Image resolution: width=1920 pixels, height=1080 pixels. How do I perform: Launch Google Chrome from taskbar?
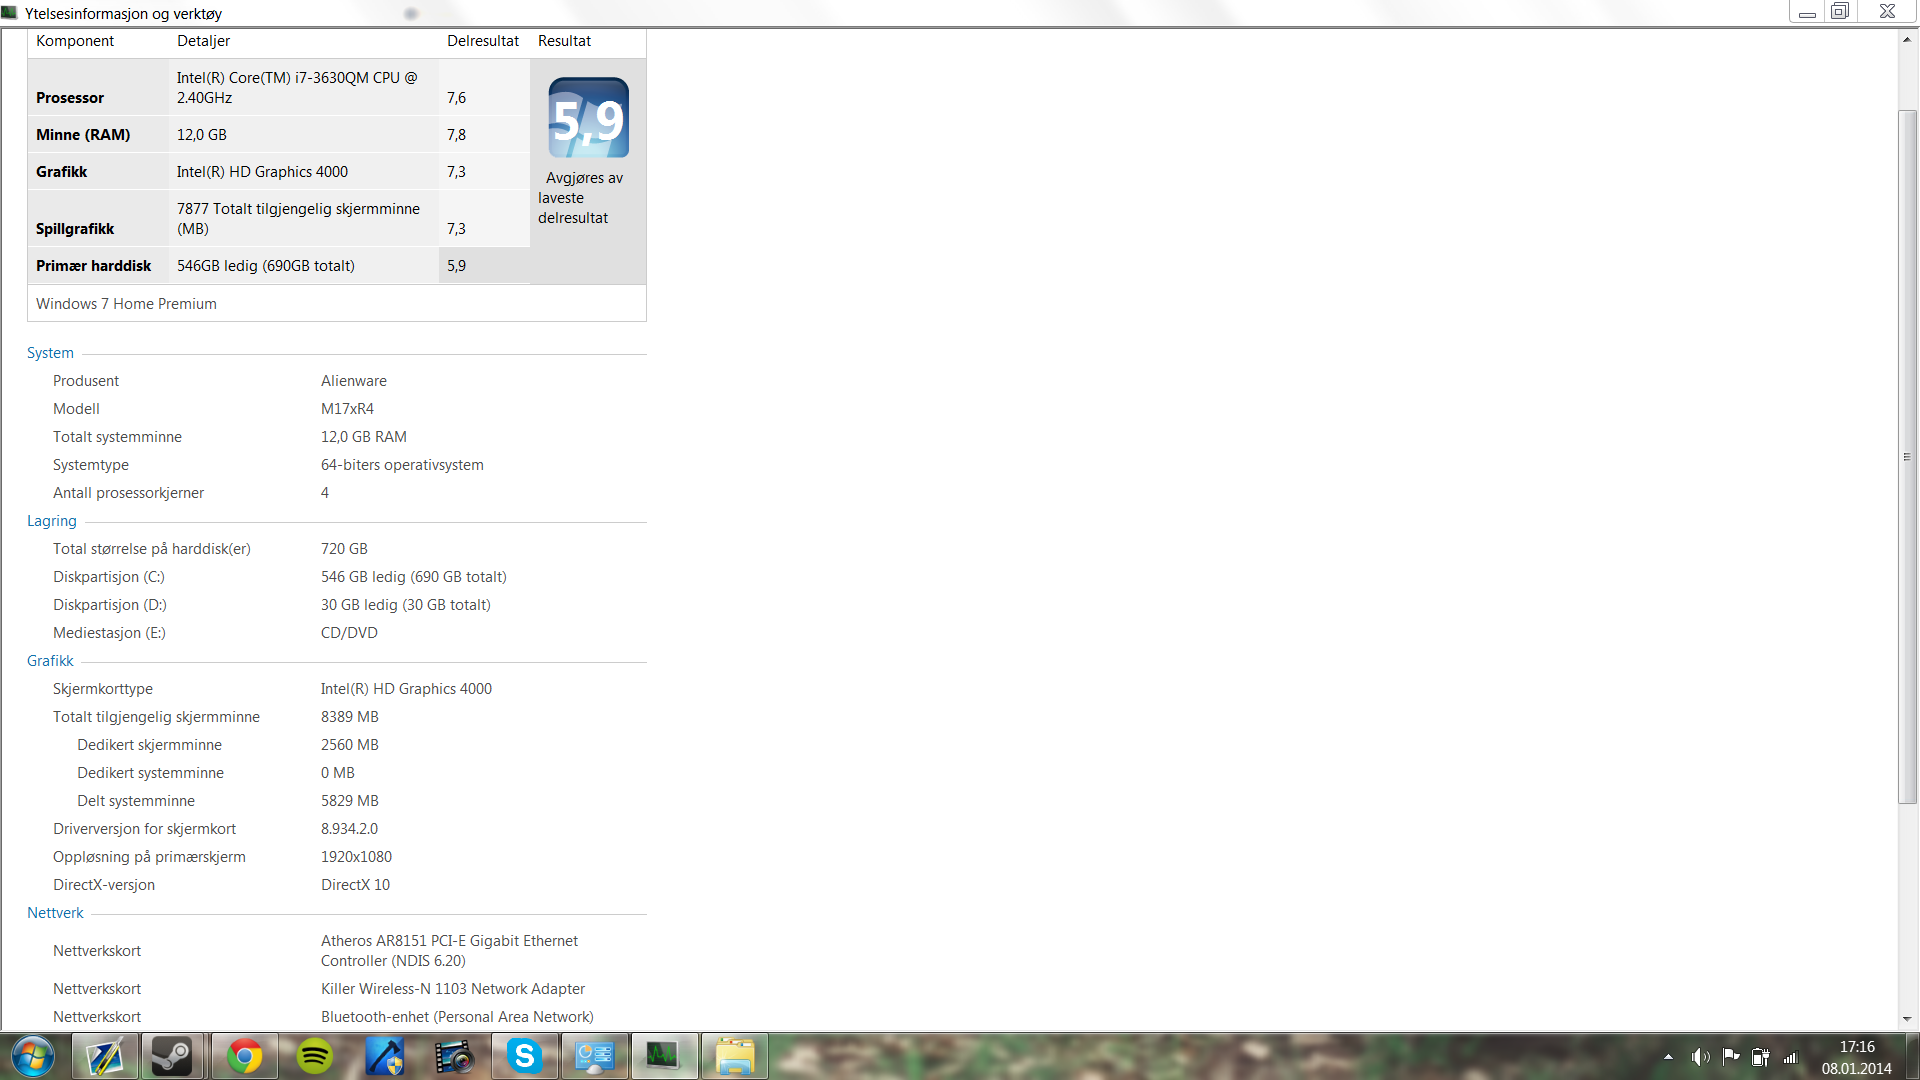pos(244,1056)
